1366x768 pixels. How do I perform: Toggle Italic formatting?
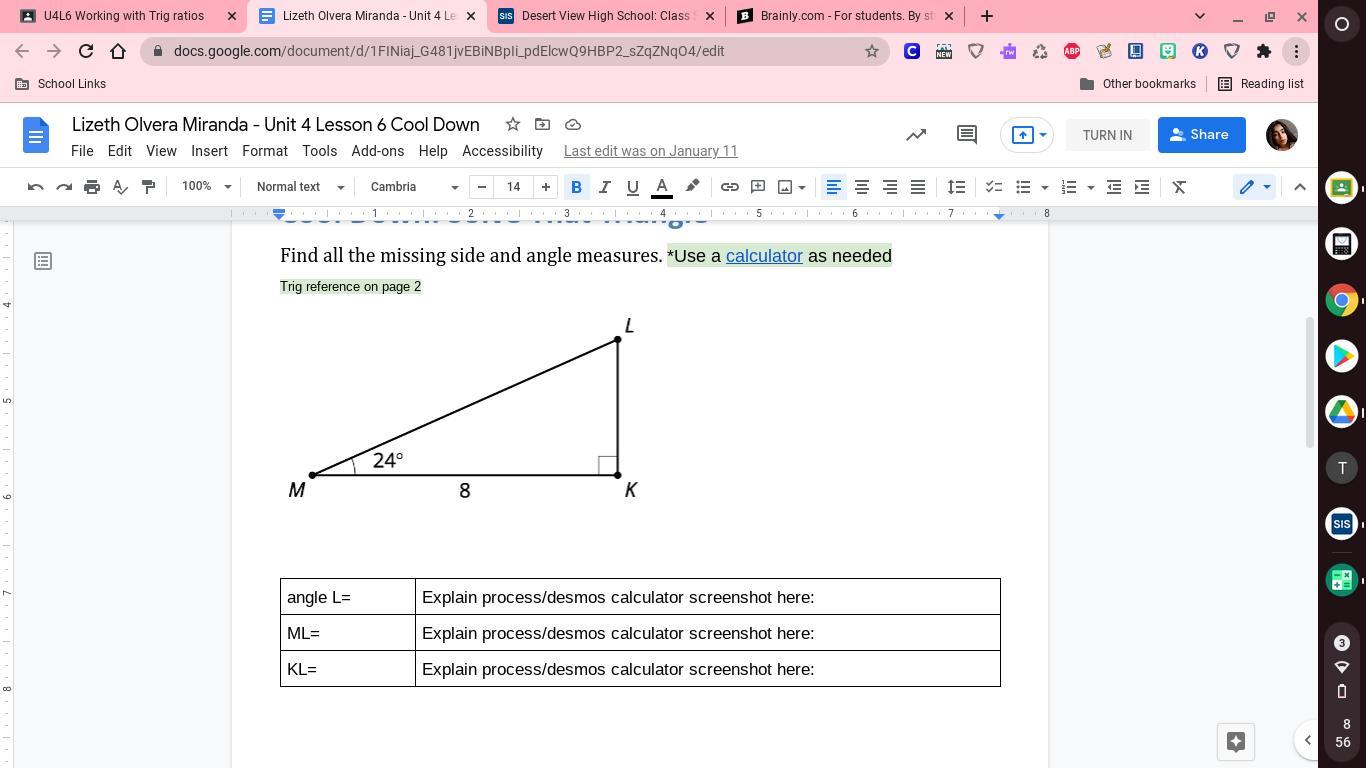[604, 187]
